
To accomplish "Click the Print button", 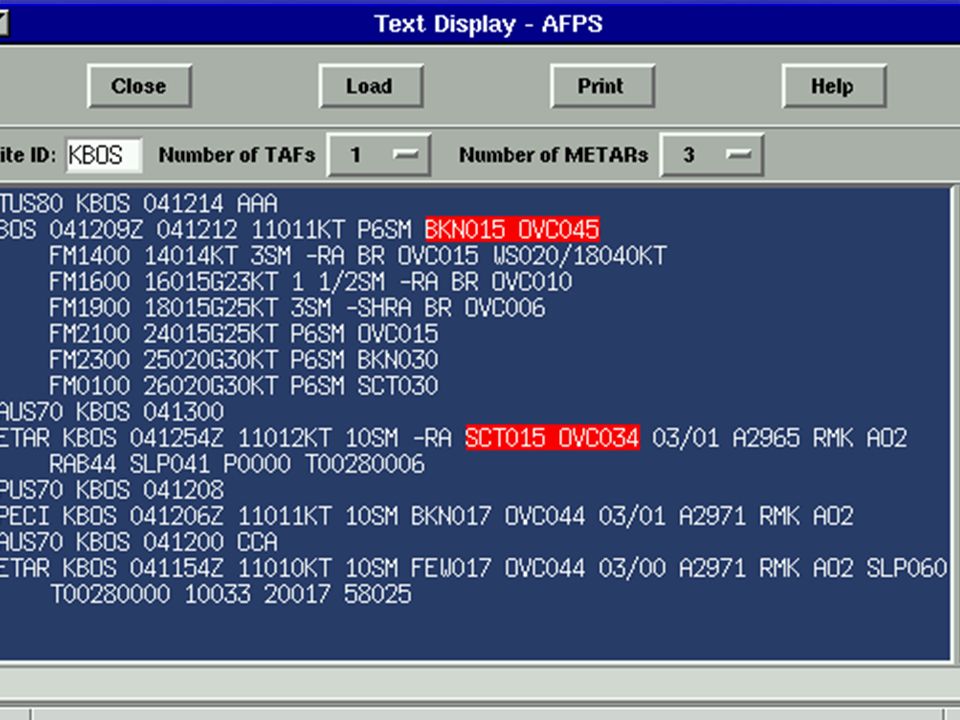I will (602, 86).
